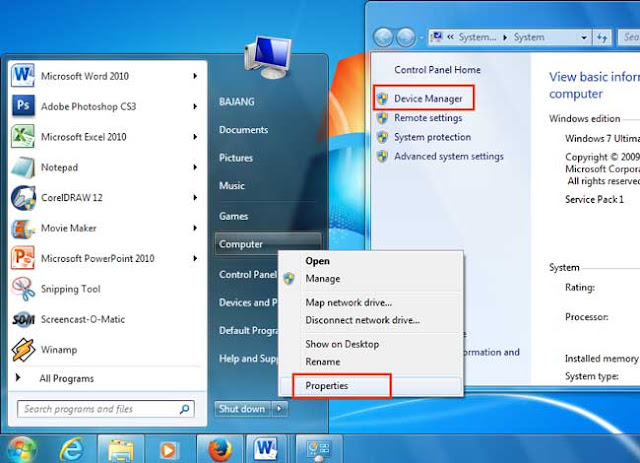Open the Shut down options arrow
This screenshot has height=463, width=640.
tap(280, 408)
